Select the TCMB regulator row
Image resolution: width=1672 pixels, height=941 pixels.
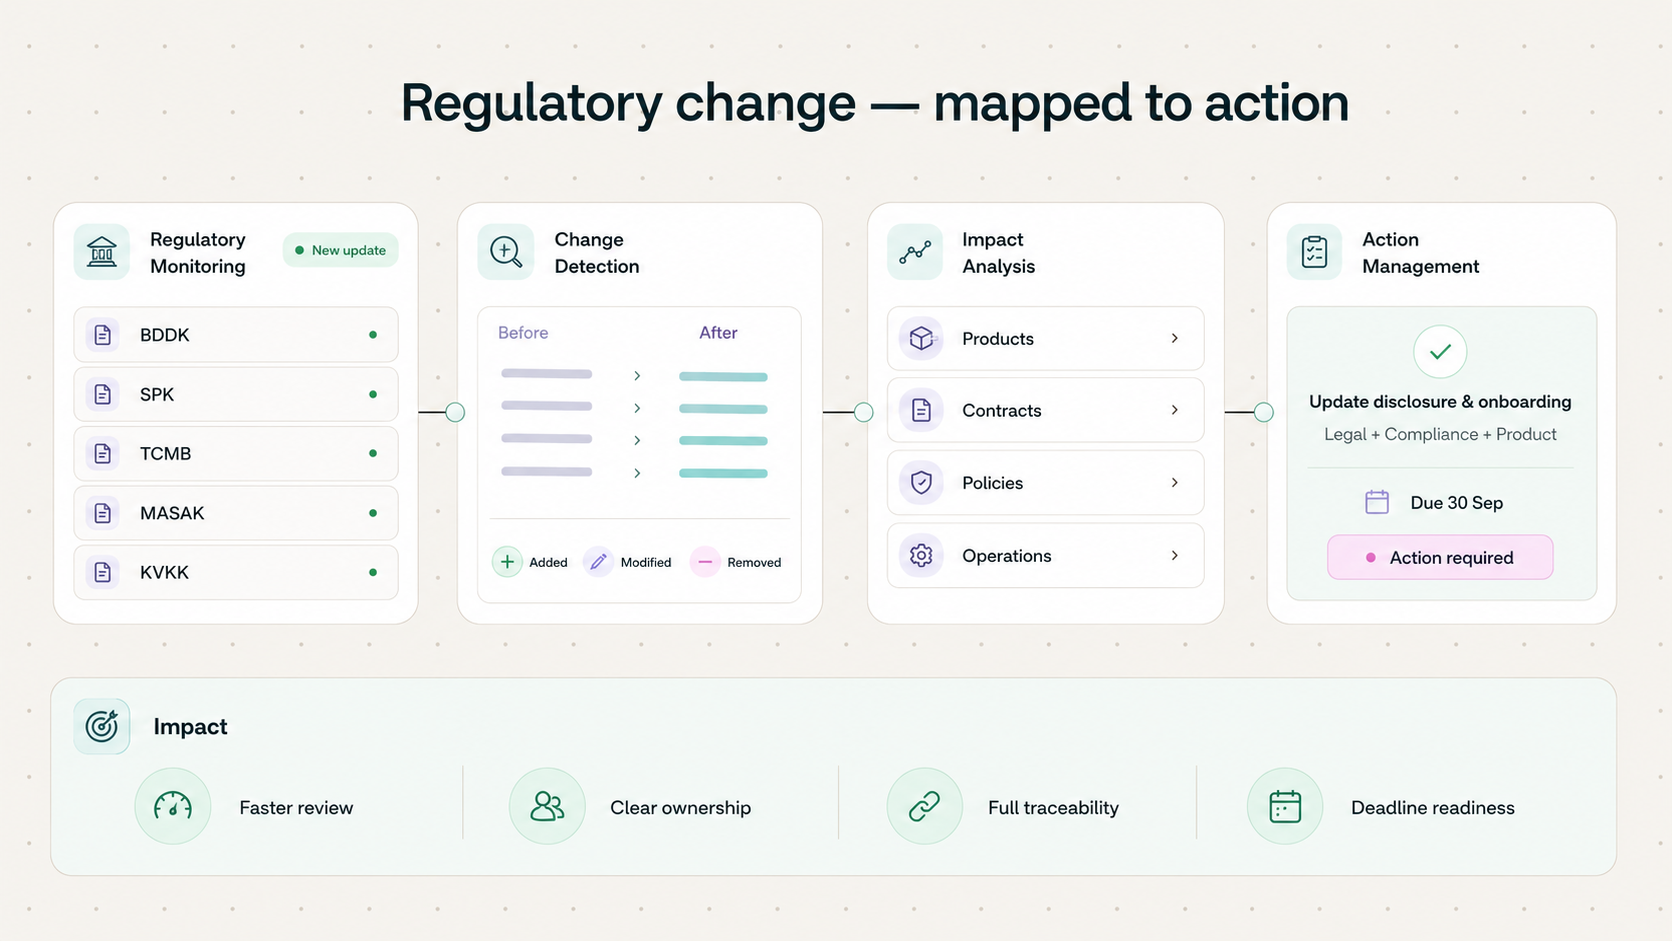(236, 454)
